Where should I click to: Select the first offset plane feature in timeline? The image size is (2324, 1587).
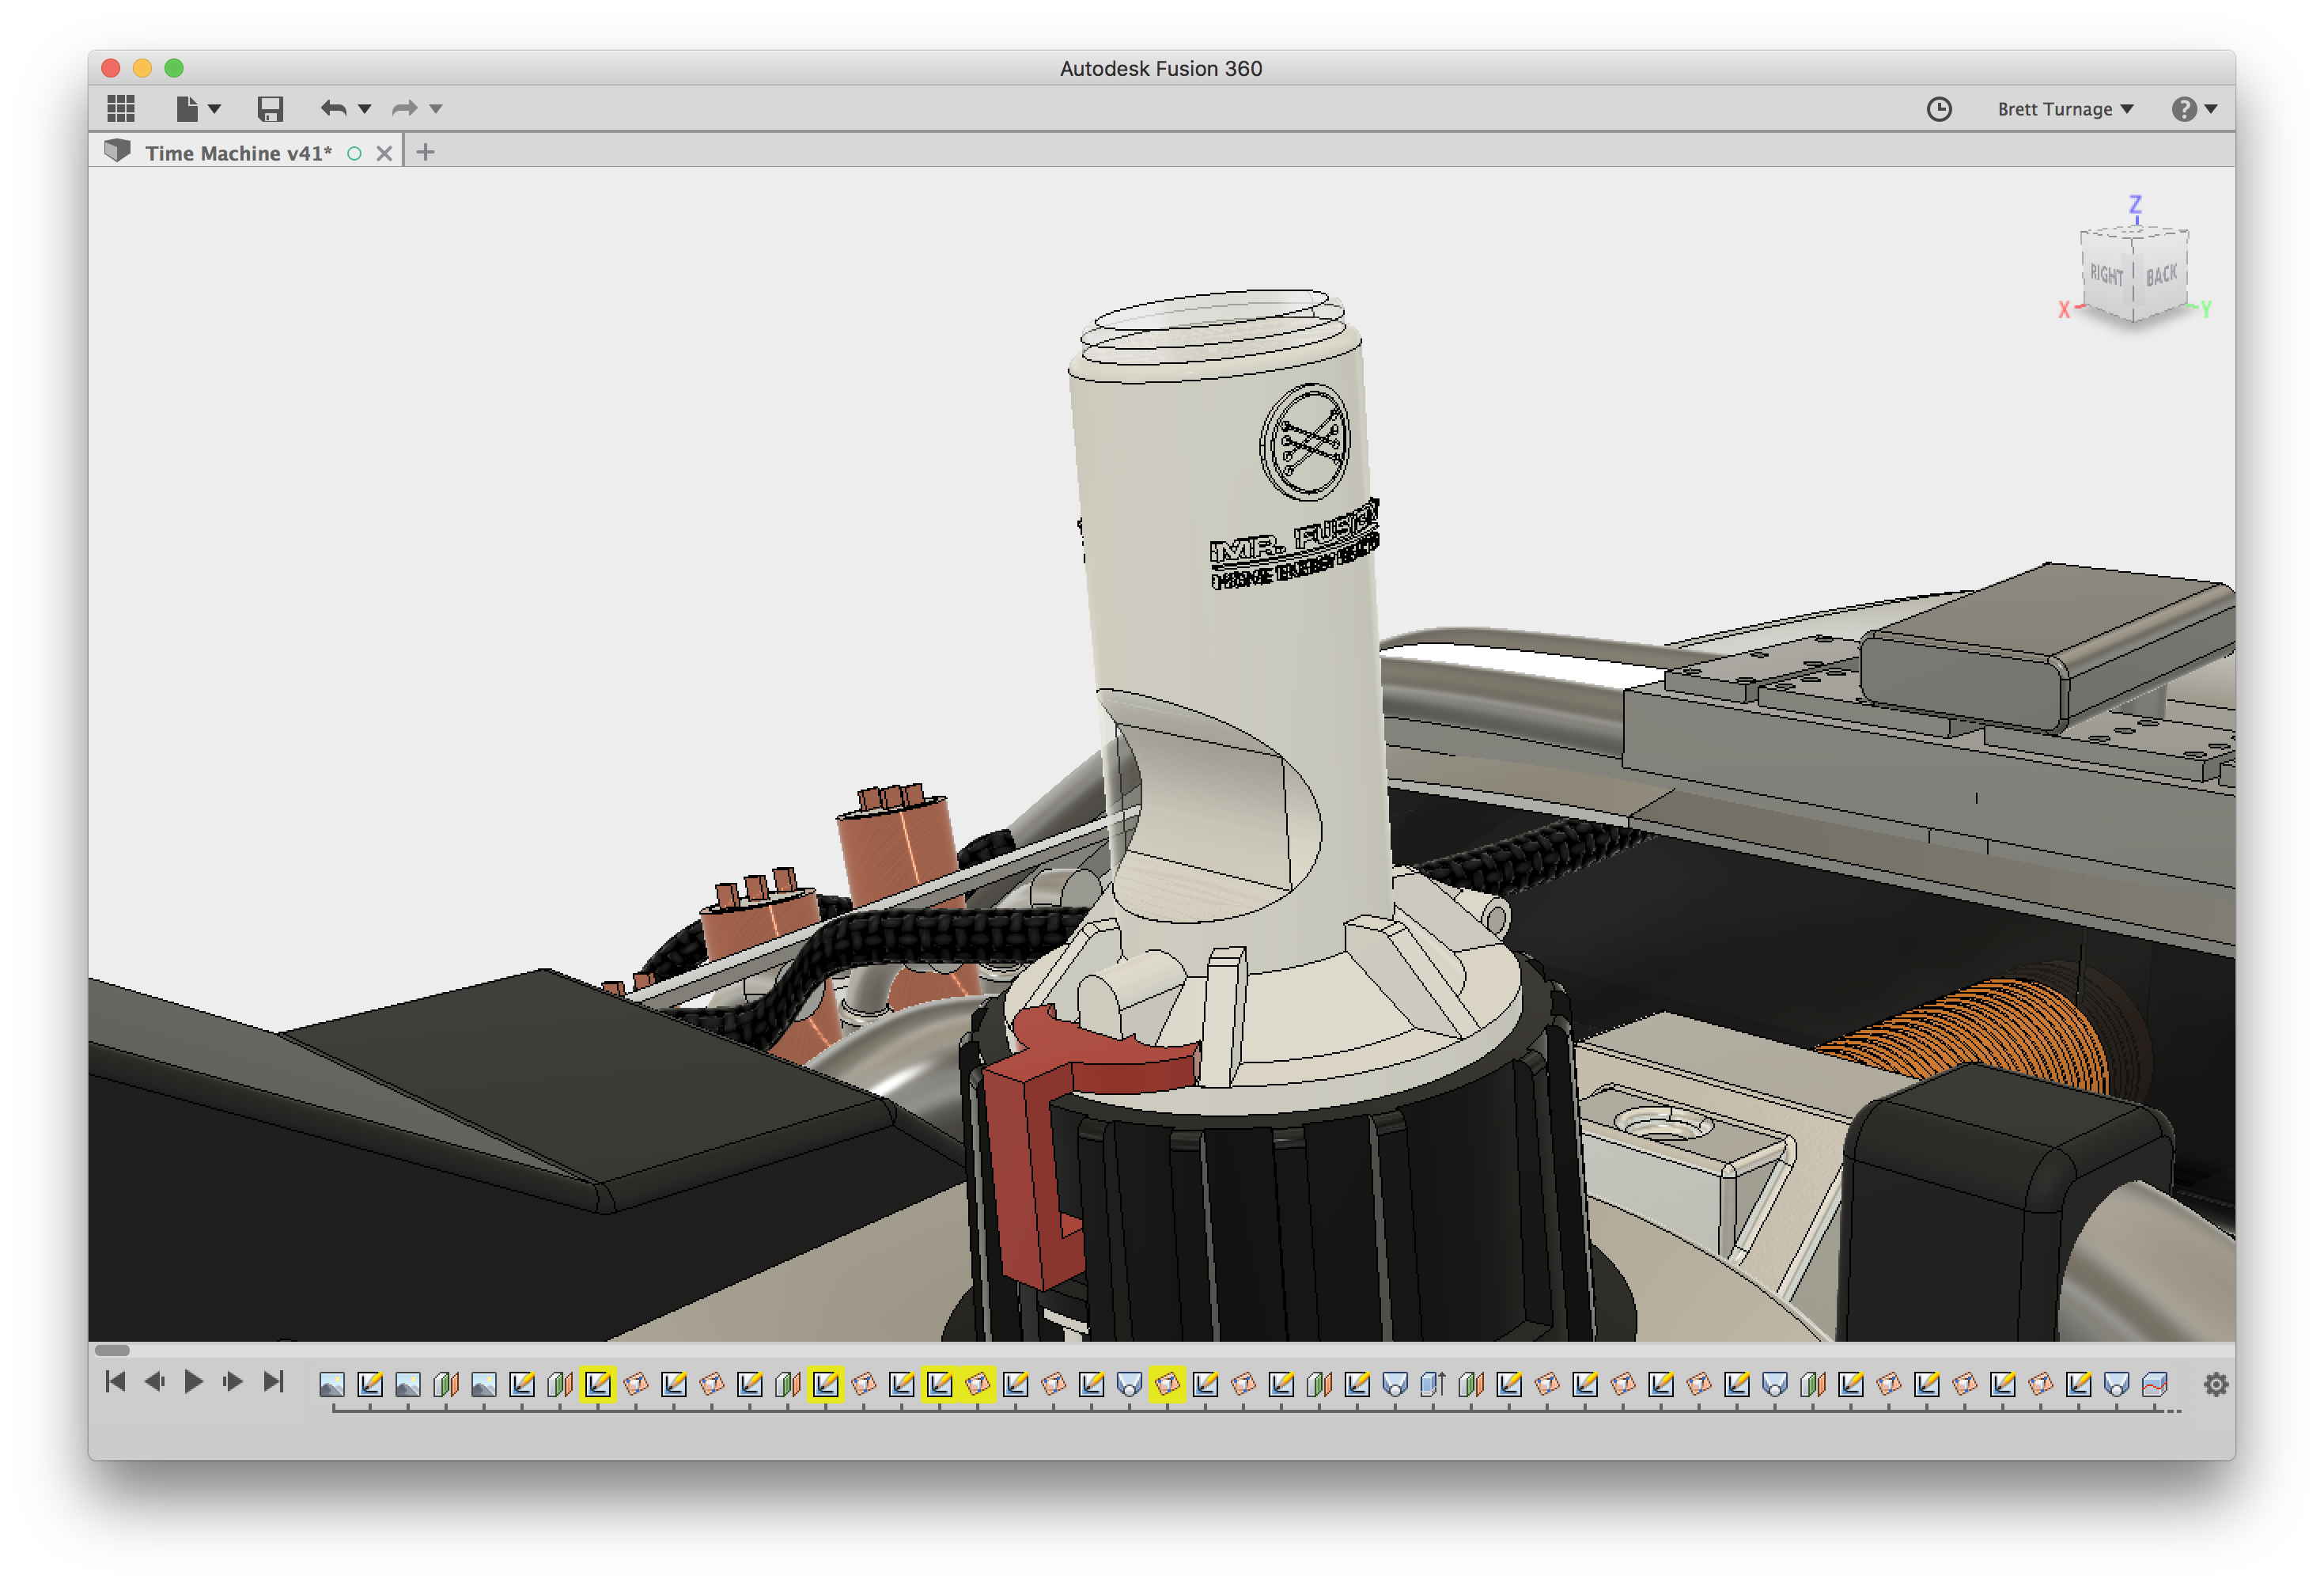446,1384
